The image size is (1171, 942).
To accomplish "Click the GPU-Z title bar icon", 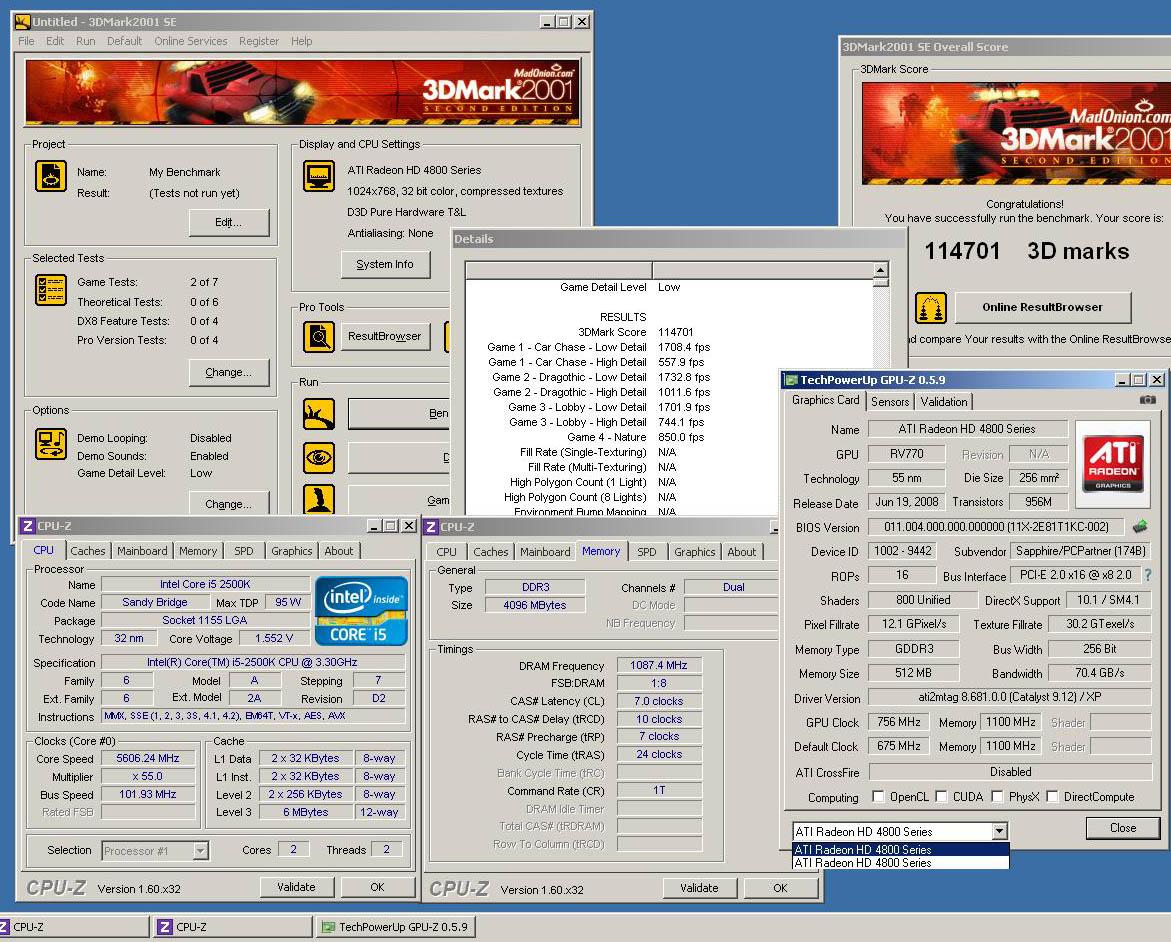I will coord(791,379).
